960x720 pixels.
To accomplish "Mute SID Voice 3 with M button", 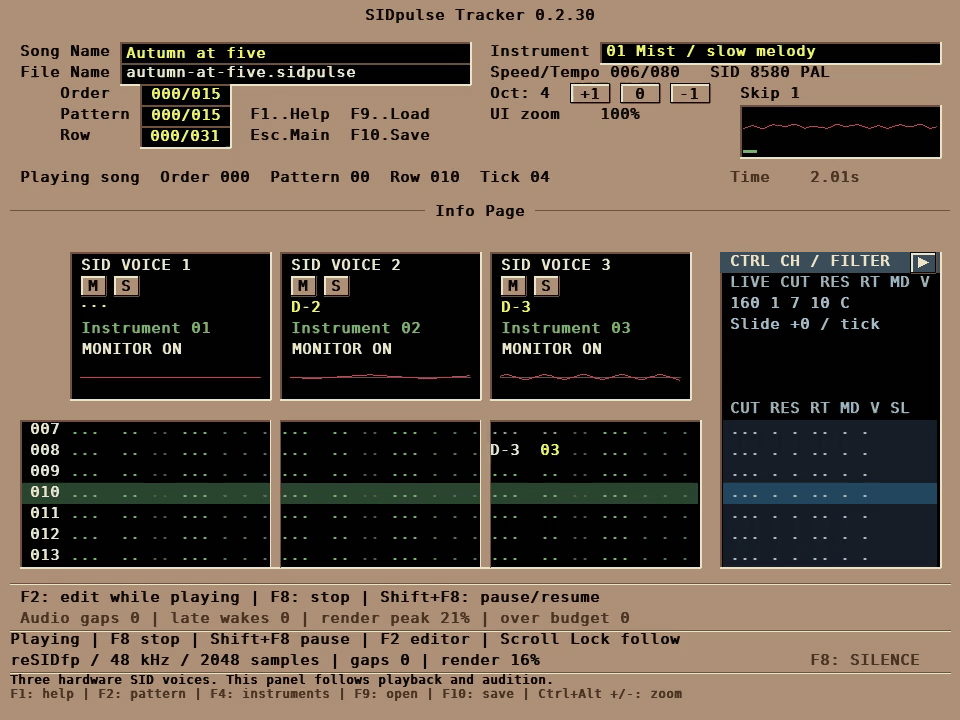I will pyautogui.click(x=513, y=286).
